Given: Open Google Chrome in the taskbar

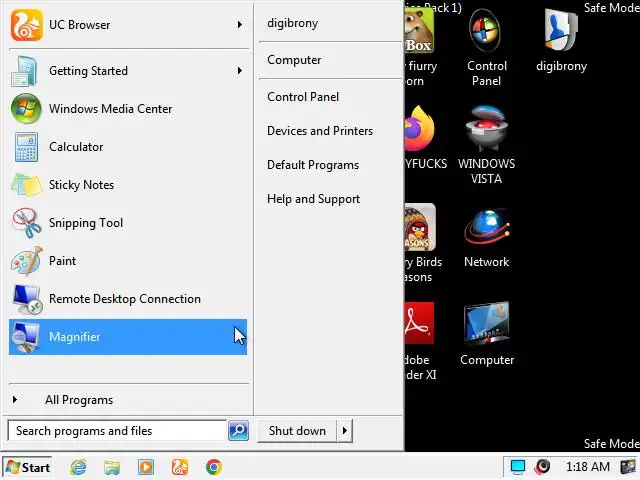Looking at the screenshot, I should pyautogui.click(x=214, y=467).
